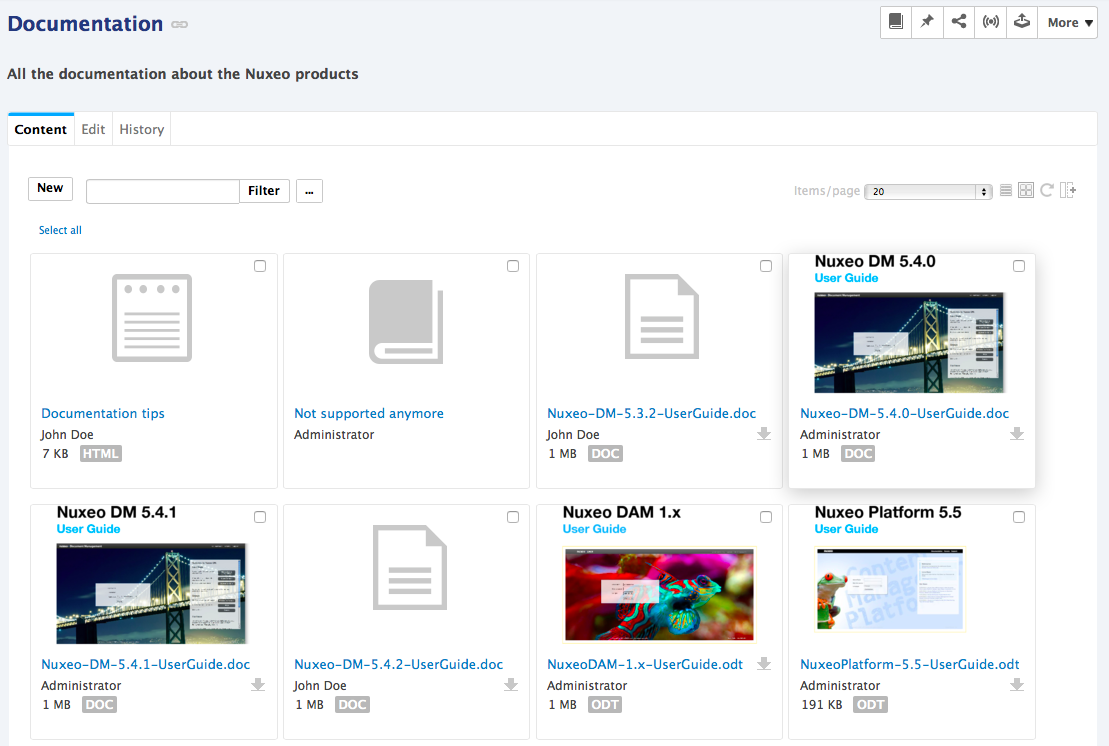The width and height of the screenshot is (1109, 746).
Task: Download NuxeoDAM-1.x-UserGuide.odt via arrow icon
Action: (764, 663)
